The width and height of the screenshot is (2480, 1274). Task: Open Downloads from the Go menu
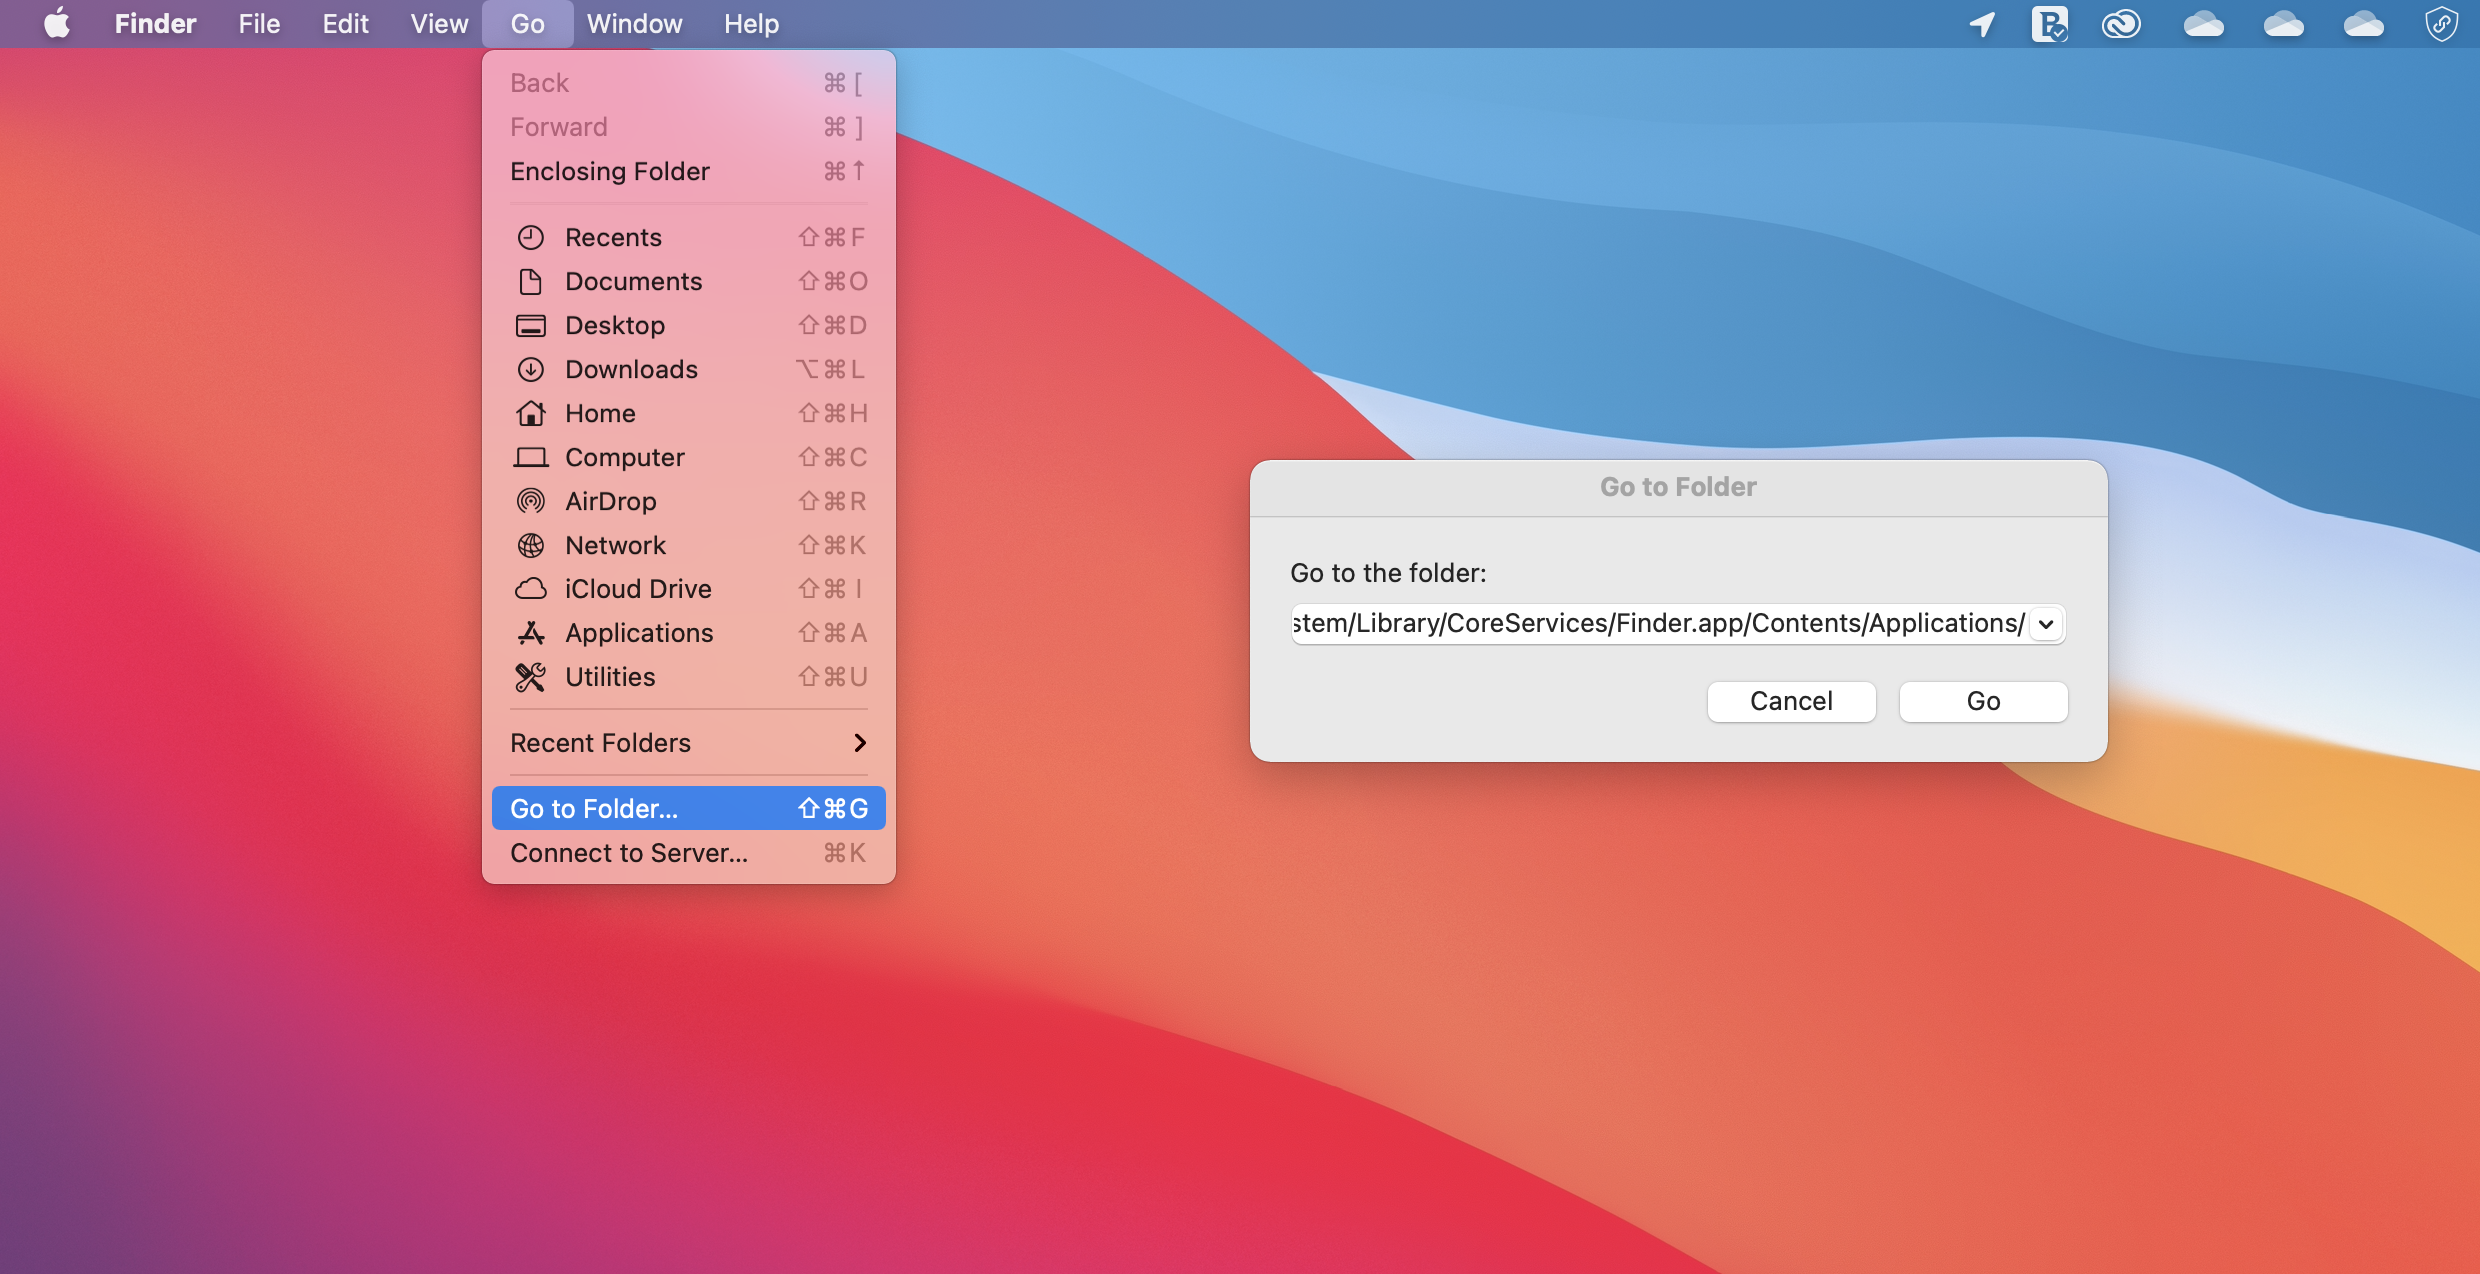631,369
